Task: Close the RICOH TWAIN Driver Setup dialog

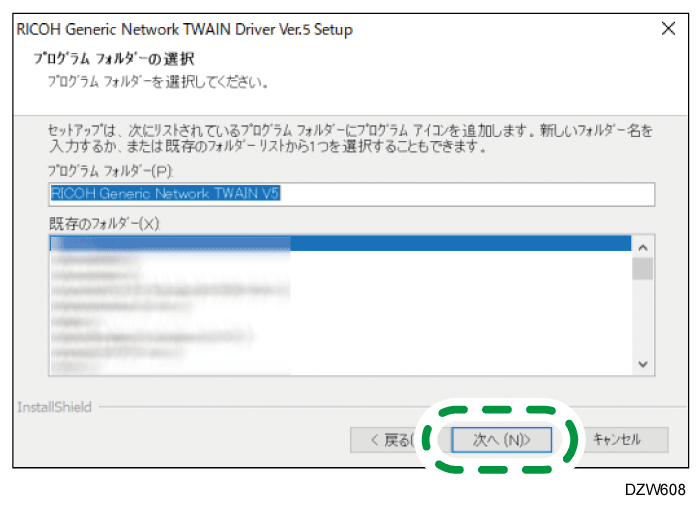Action: click(x=668, y=29)
